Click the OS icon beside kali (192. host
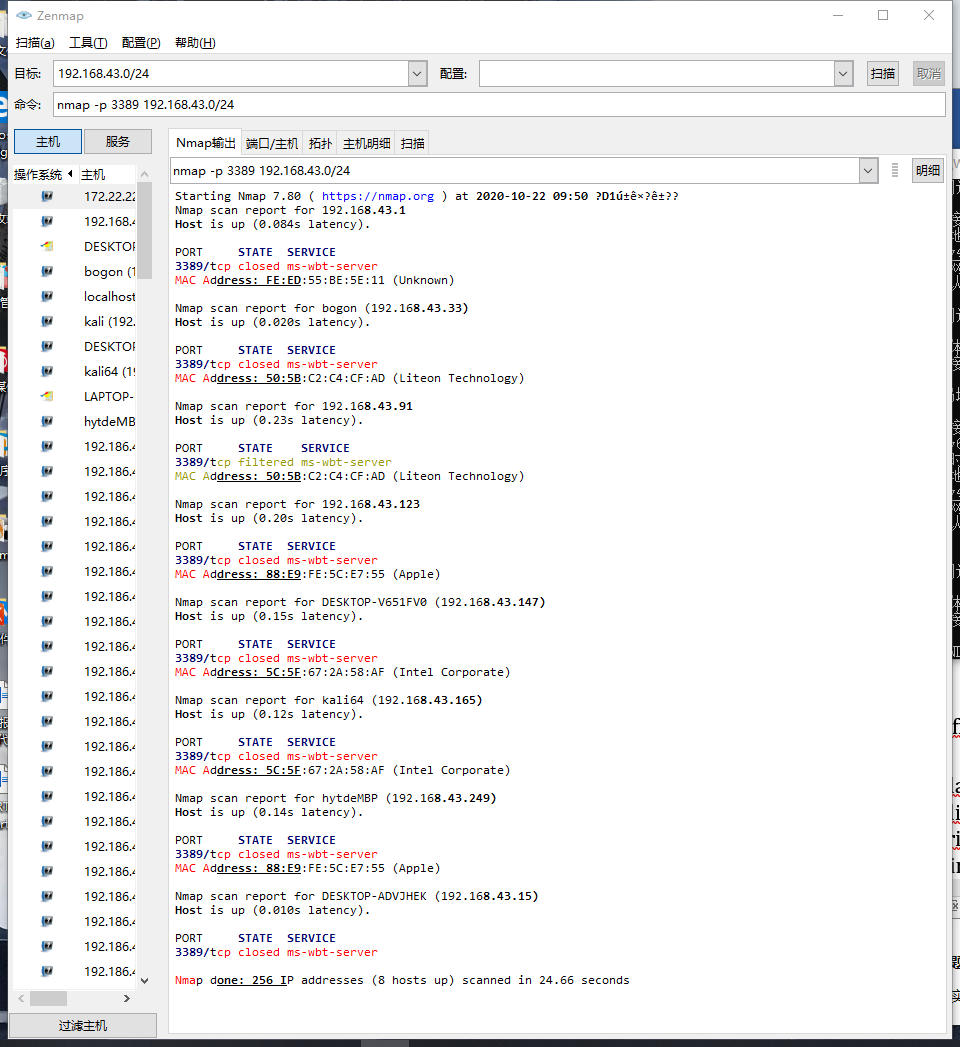The image size is (960, 1047). [47, 321]
